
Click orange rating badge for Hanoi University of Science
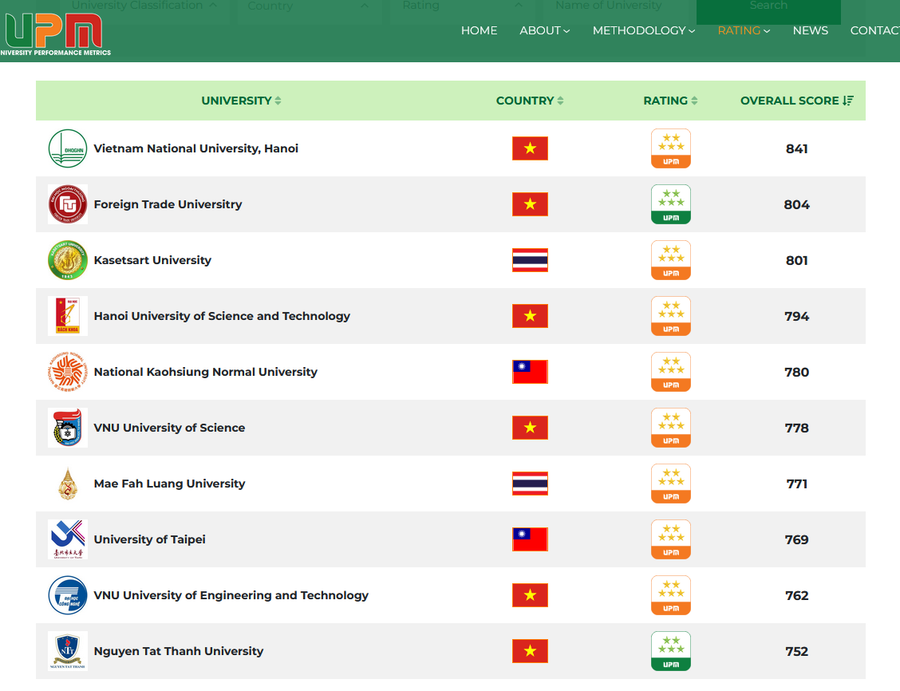670,316
